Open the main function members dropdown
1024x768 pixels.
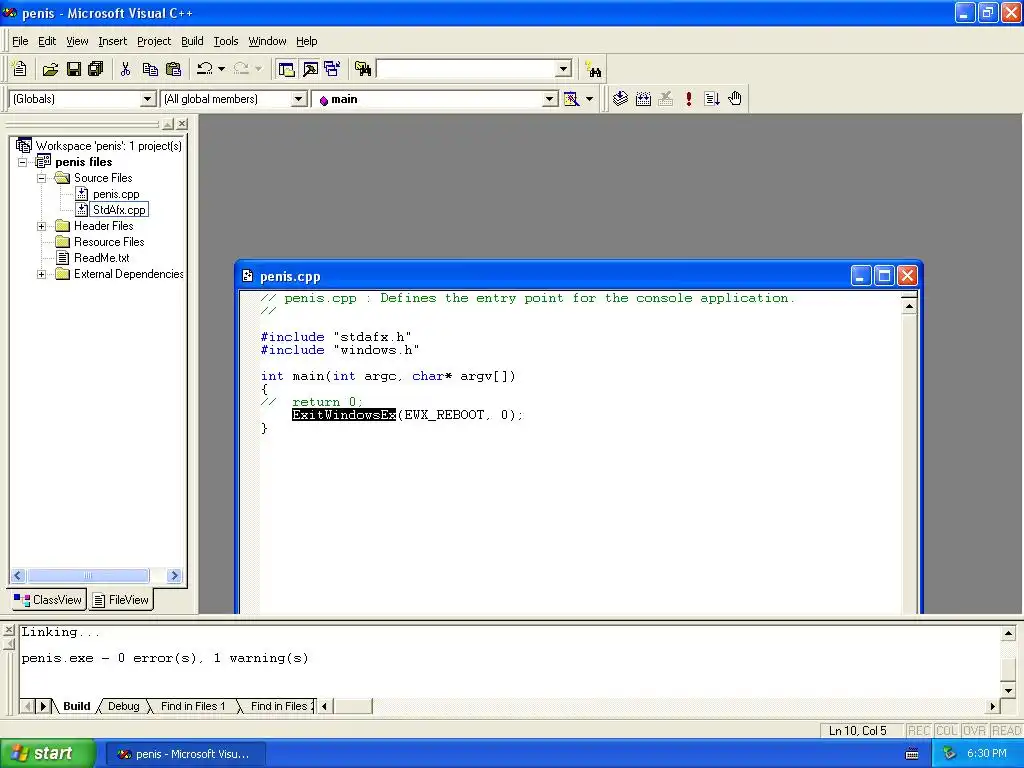[550, 99]
